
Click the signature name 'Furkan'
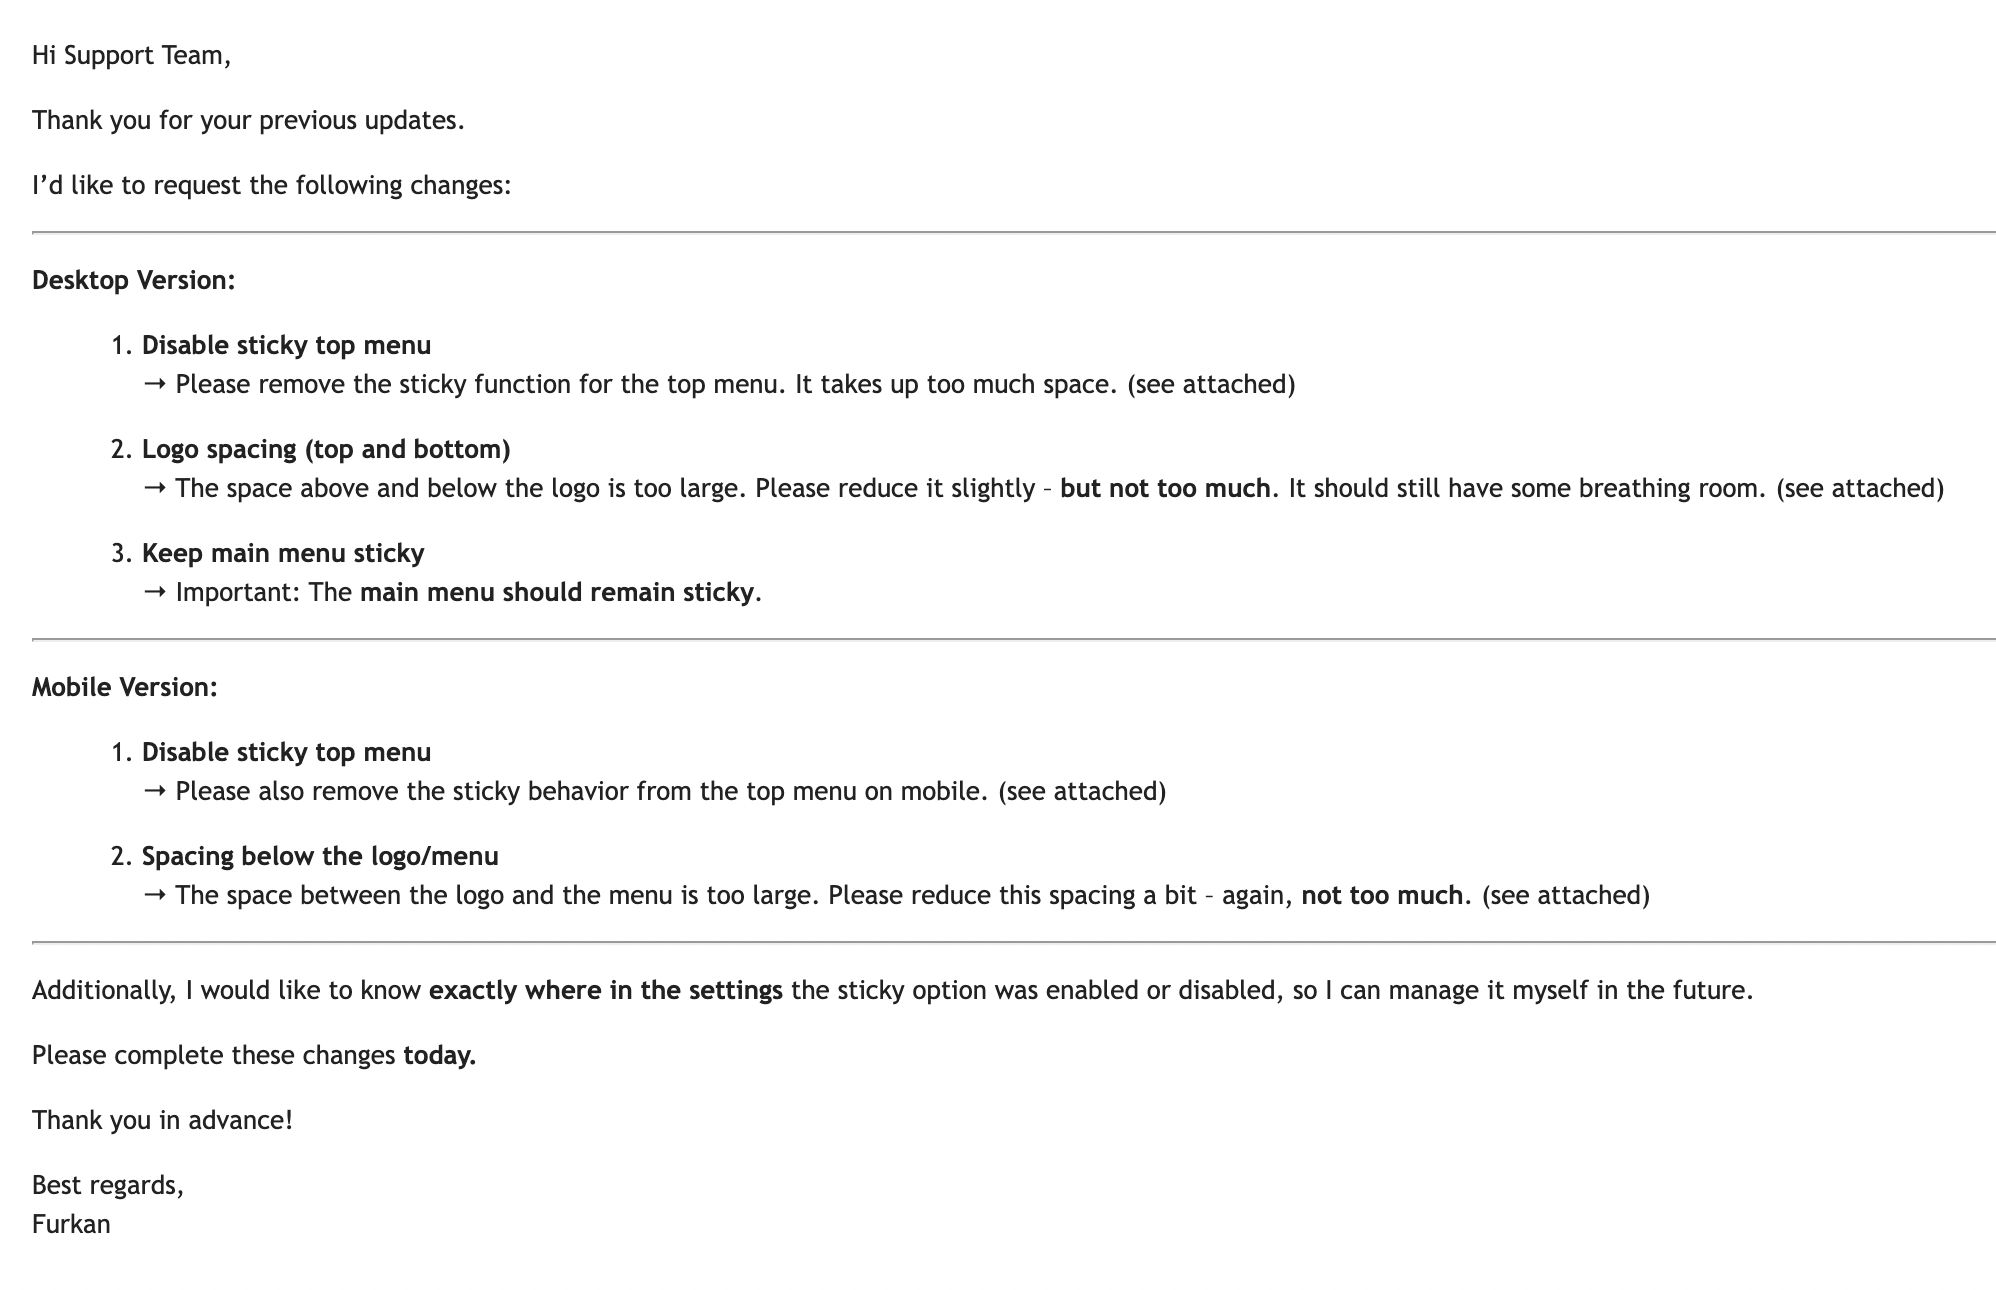(71, 1225)
